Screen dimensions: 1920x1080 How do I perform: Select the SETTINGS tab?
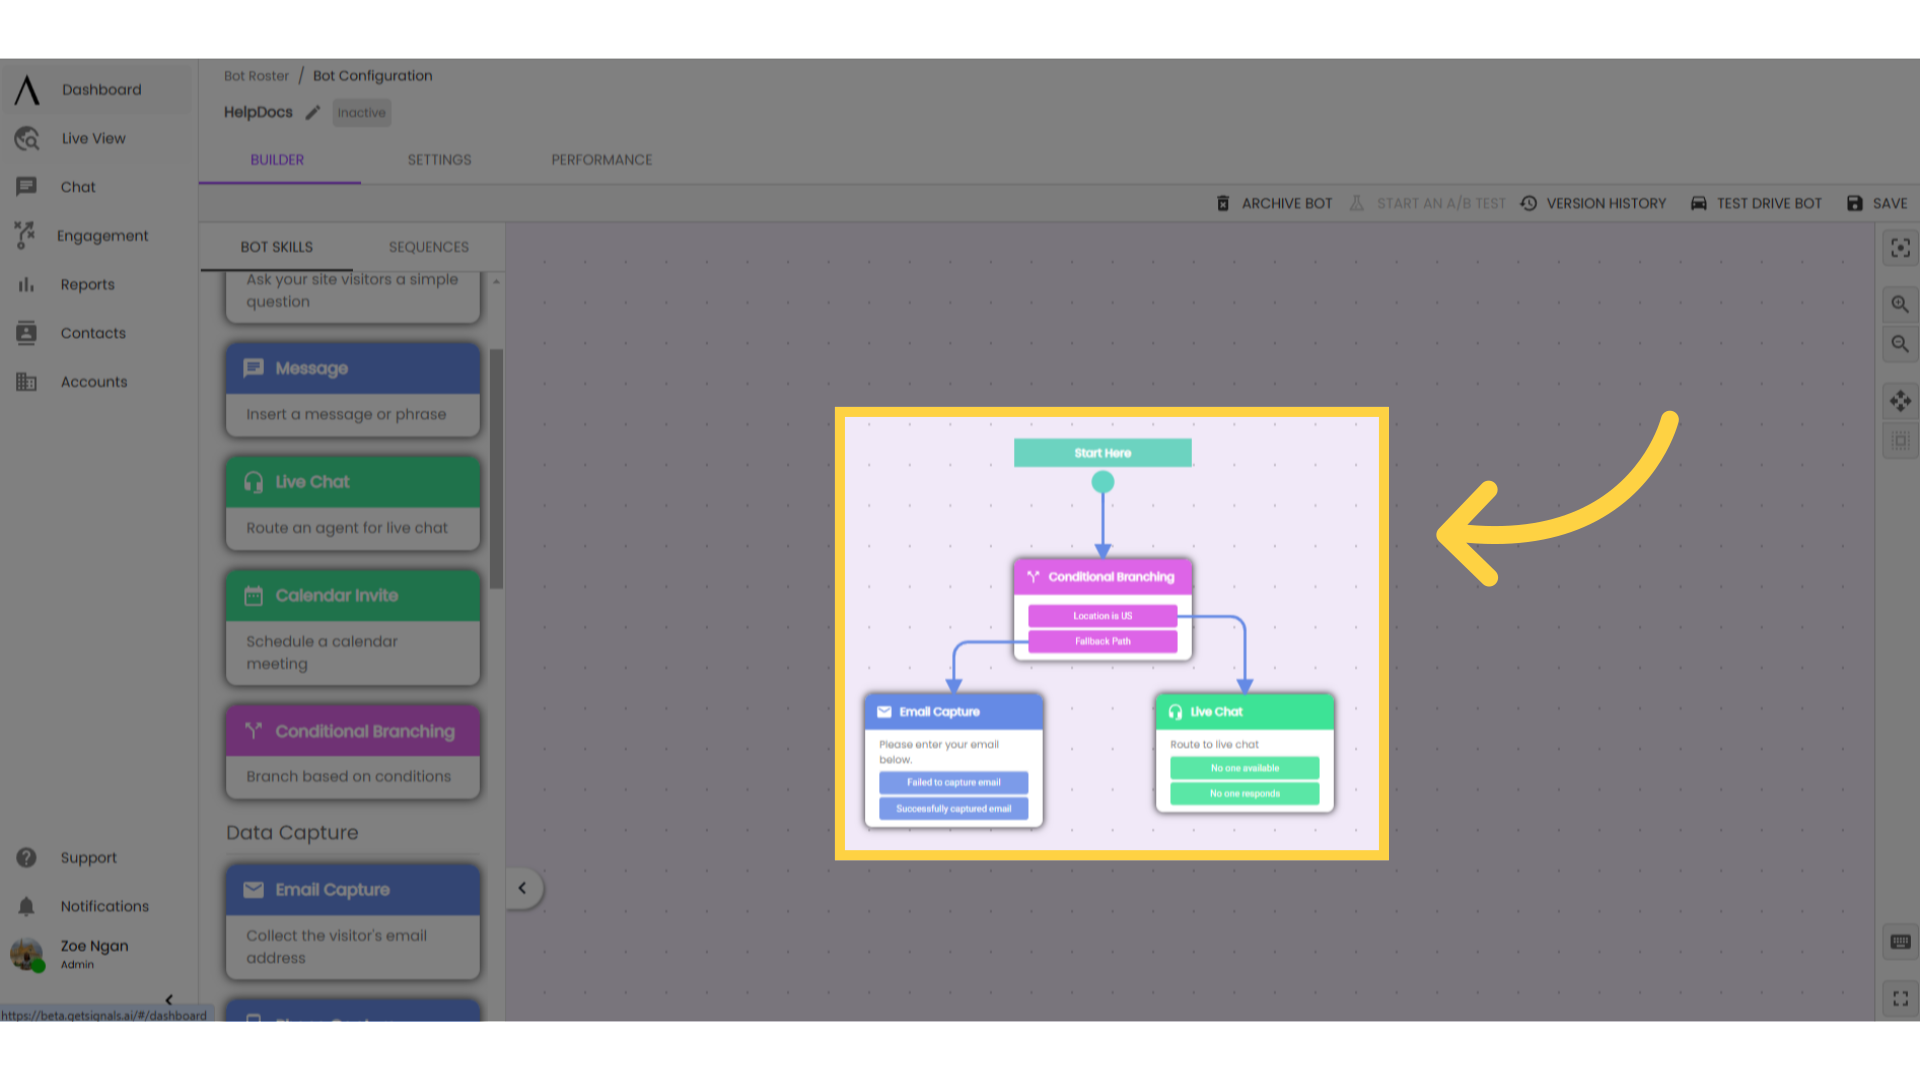(x=439, y=158)
